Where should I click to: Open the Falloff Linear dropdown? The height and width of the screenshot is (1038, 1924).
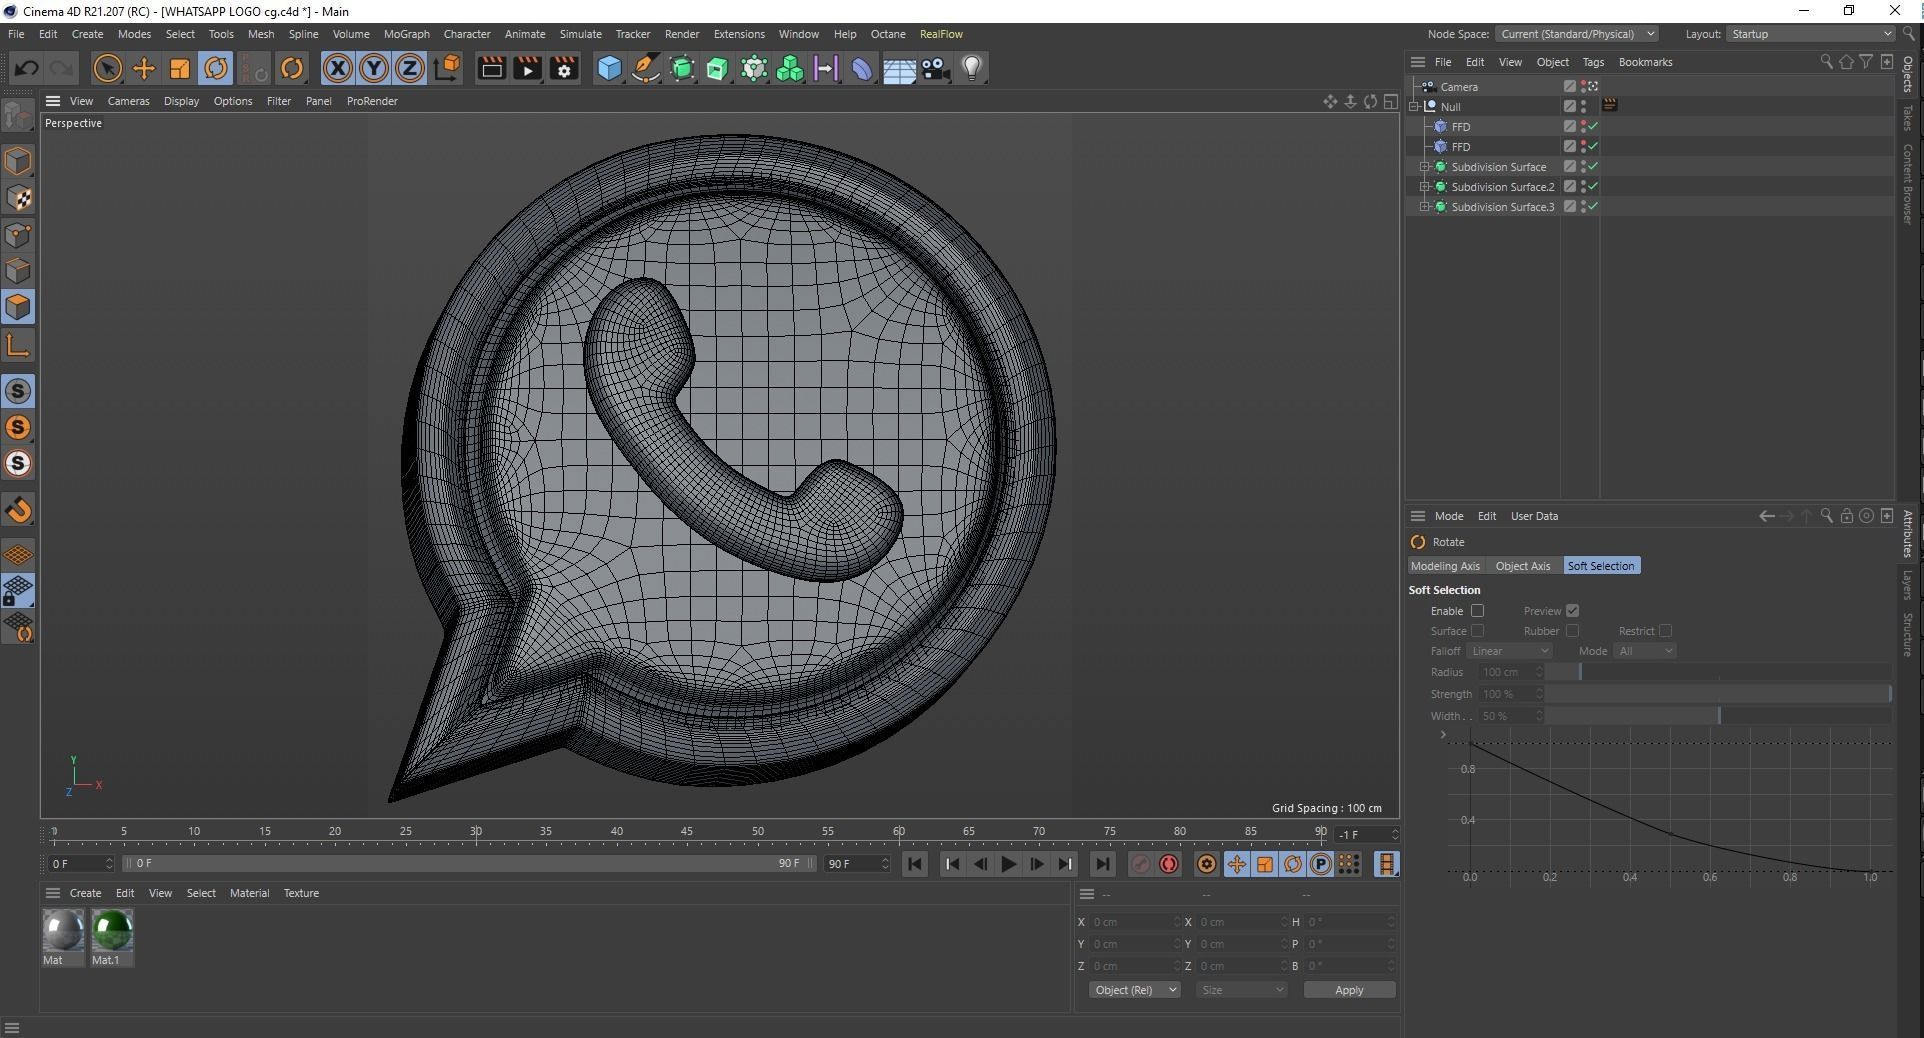click(x=1509, y=651)
